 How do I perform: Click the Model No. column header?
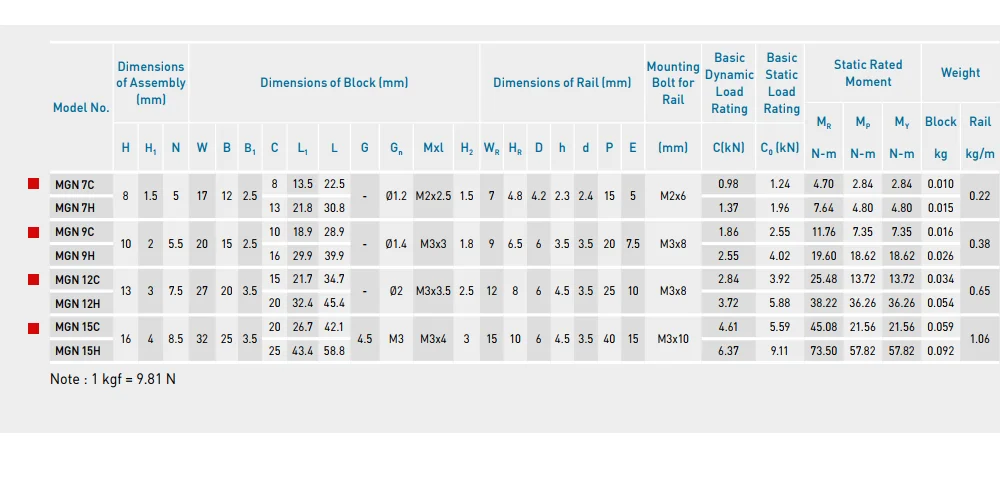tap(81, 107)
